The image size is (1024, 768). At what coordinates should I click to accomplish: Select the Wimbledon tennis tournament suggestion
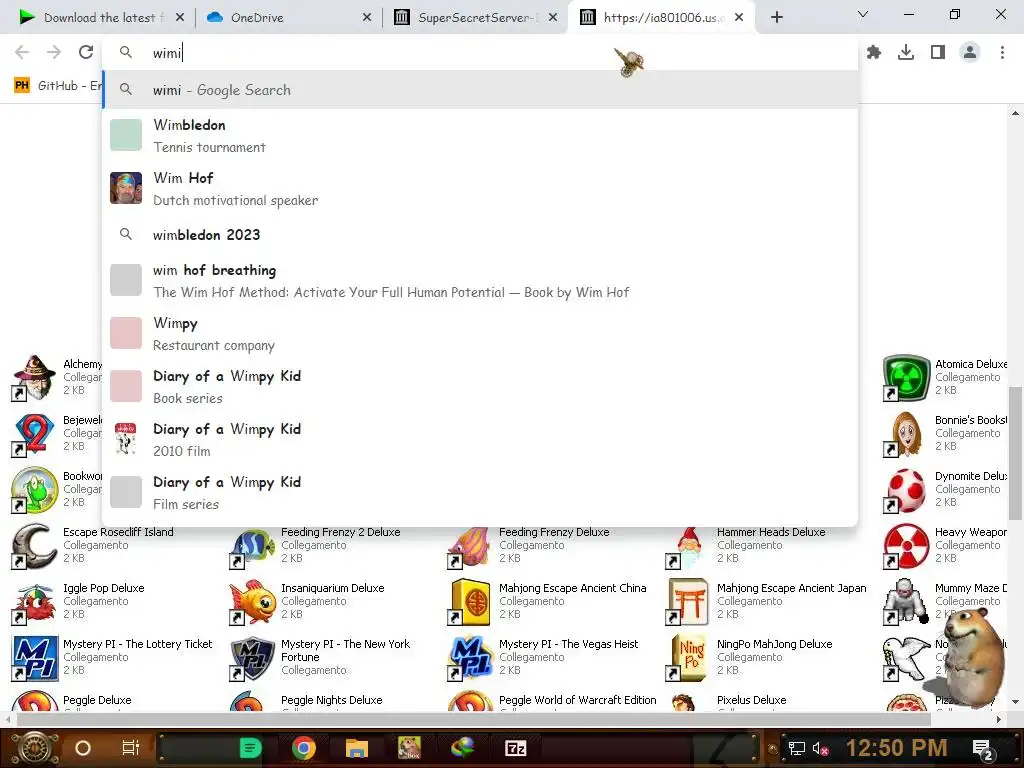(480, 135)
